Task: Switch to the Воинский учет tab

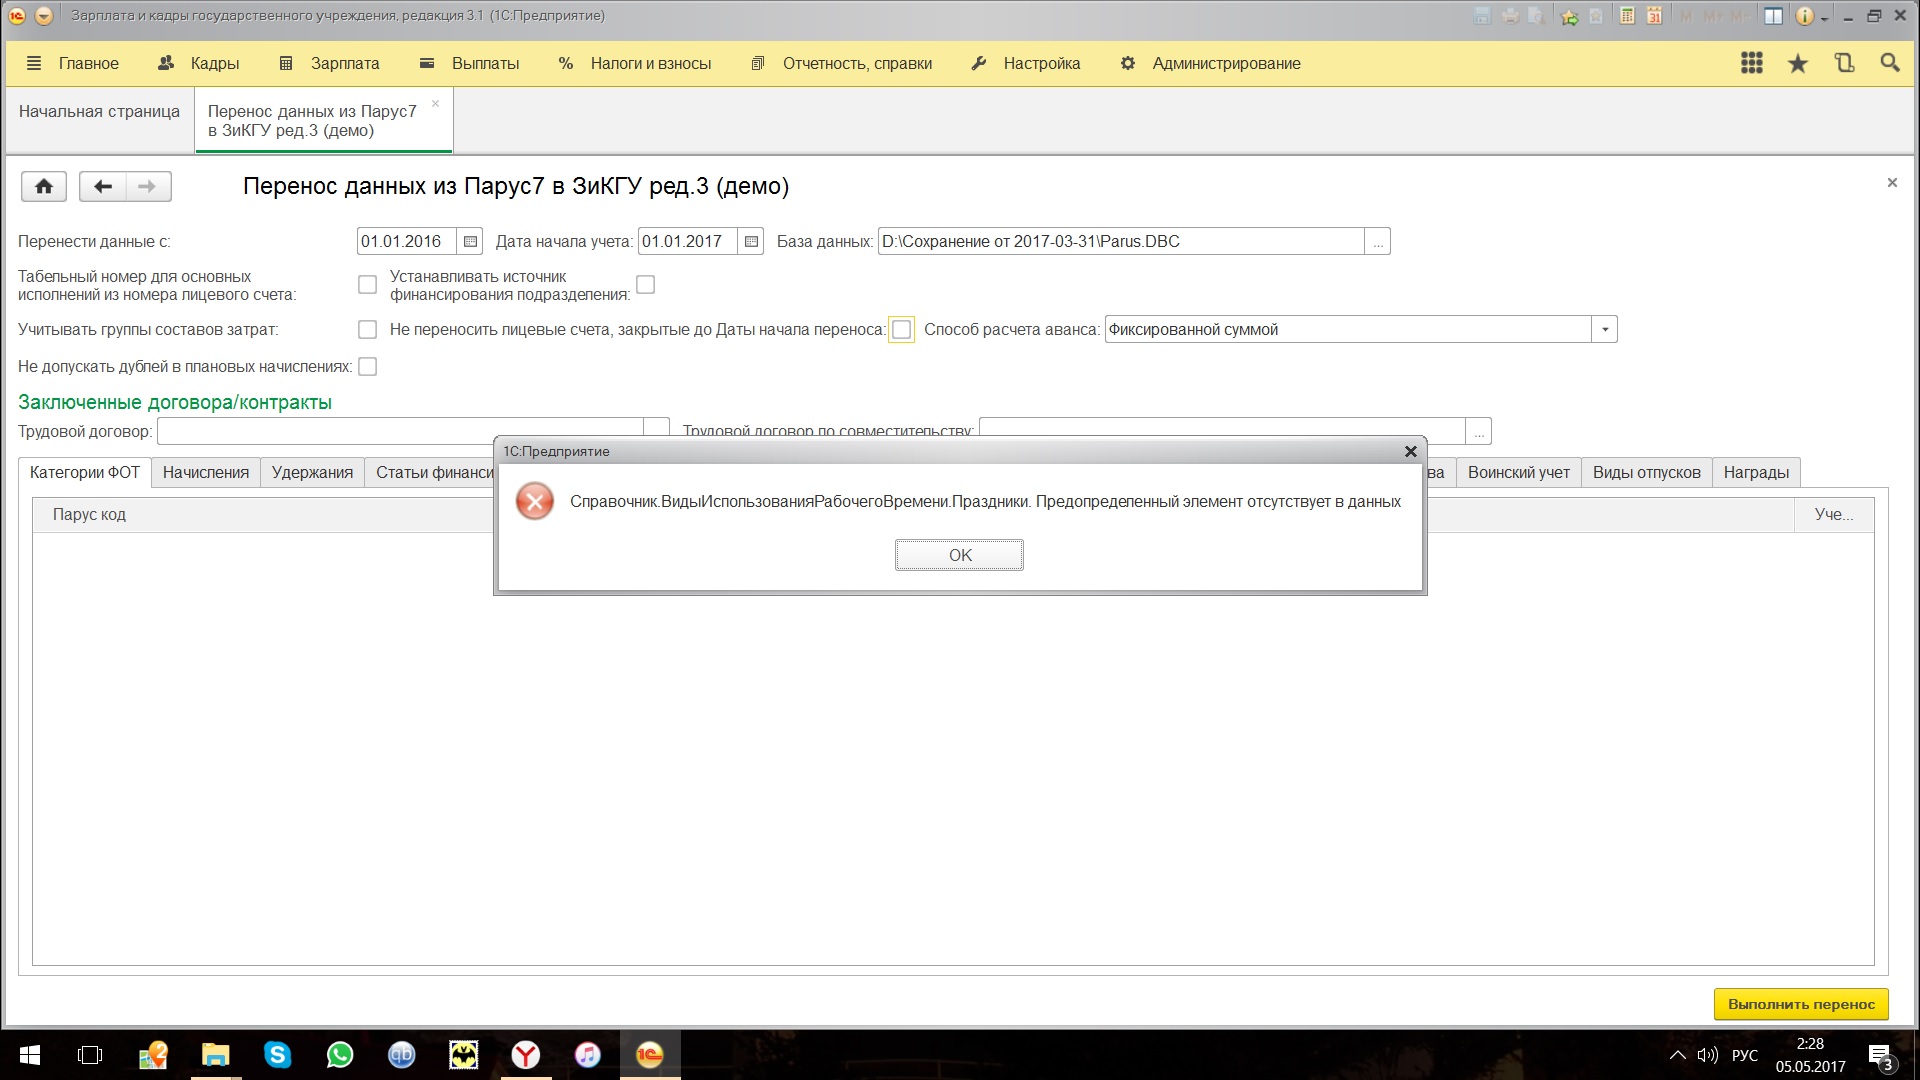Action: [1518, 472]
